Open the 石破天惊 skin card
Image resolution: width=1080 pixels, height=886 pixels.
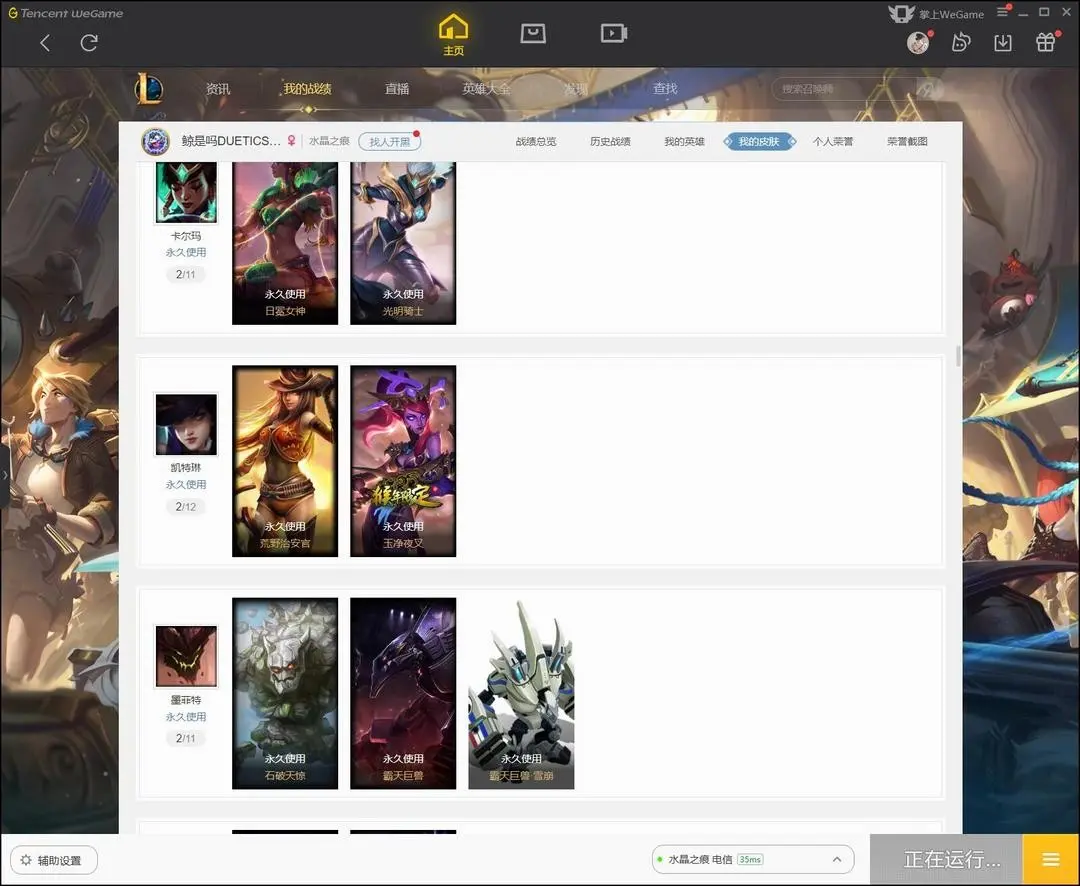[285, 693]
